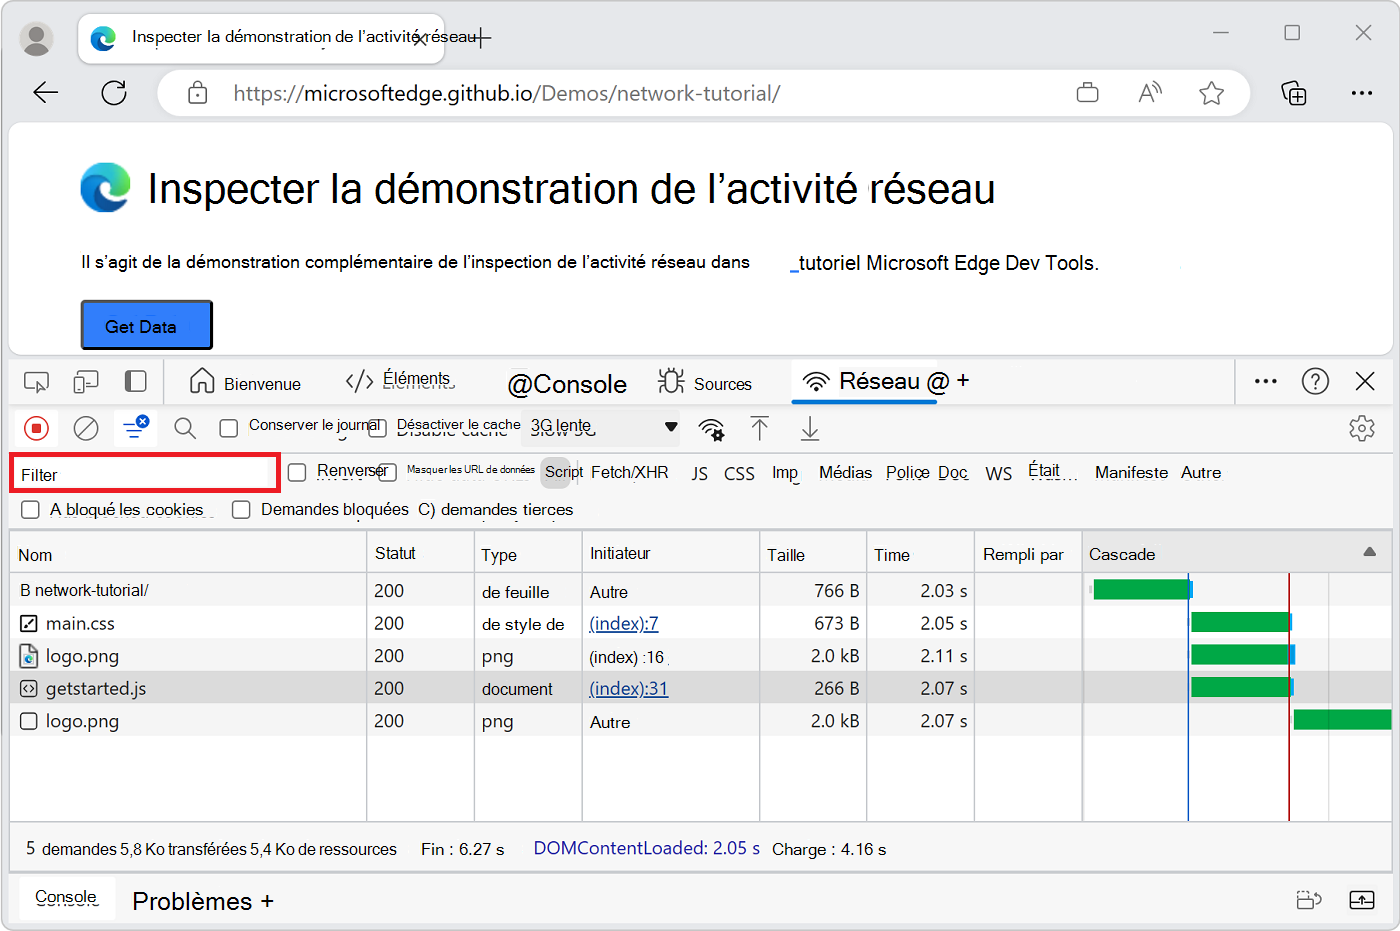
Task: Filter requests by Manifeste type
Action: [x=1131, y=472]
